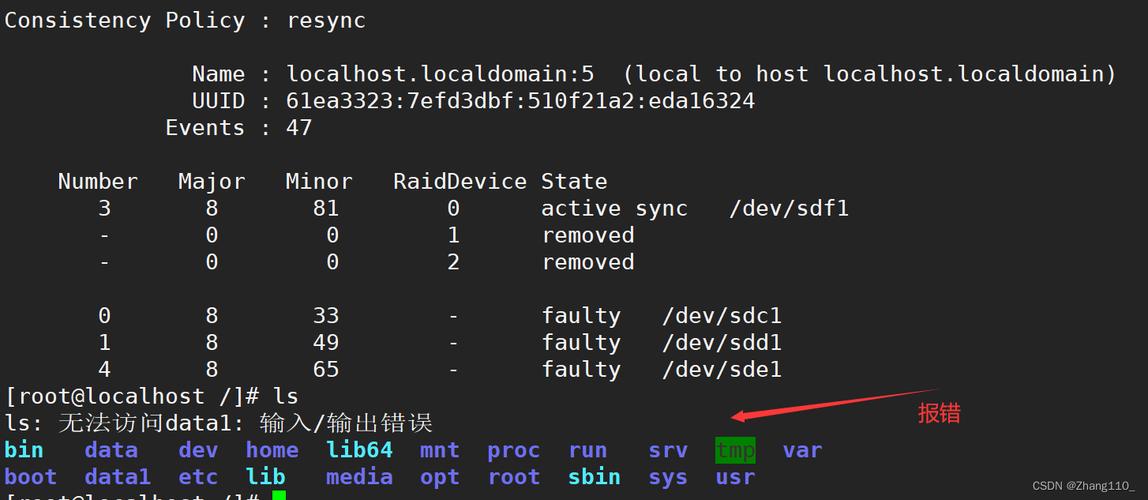Click the 'data1' entry in ls listing
1148x500 pixels.
[118, 477]
